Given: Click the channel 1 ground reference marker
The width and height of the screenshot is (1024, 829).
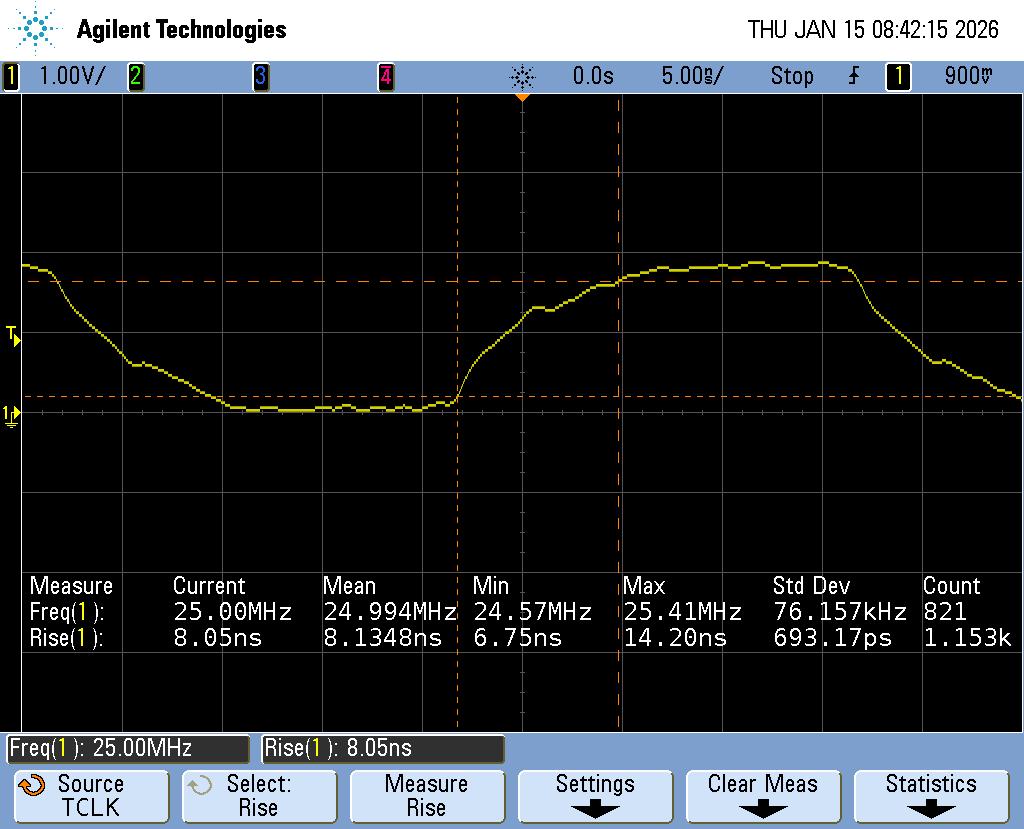Looking at the screenshot, I should point(11,415).
